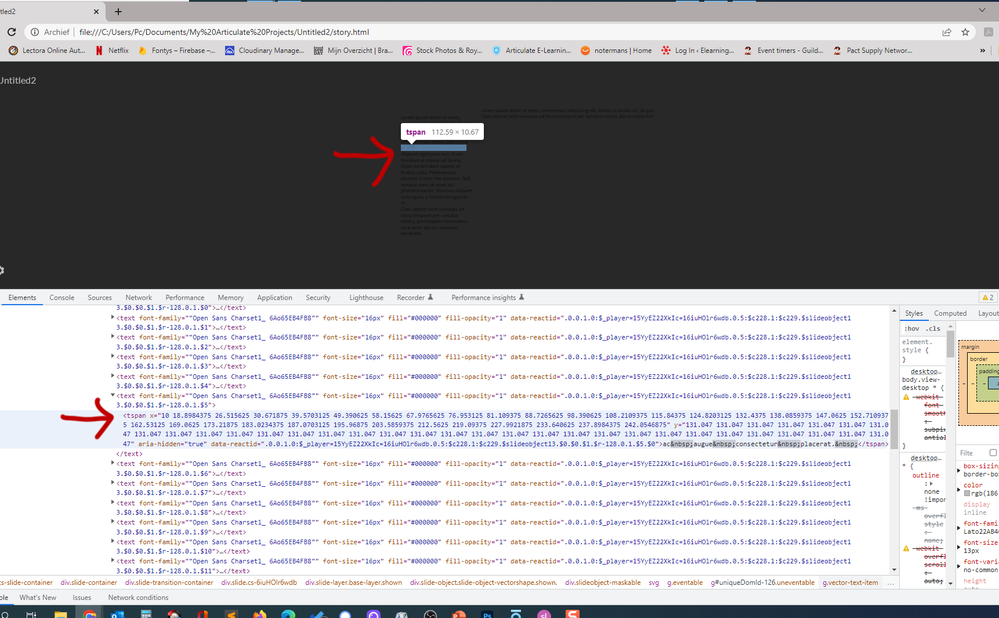Image resolution: width=999 pixels, height=618 pixels.
Task: Open the Network tab
Action: [138, 298]
